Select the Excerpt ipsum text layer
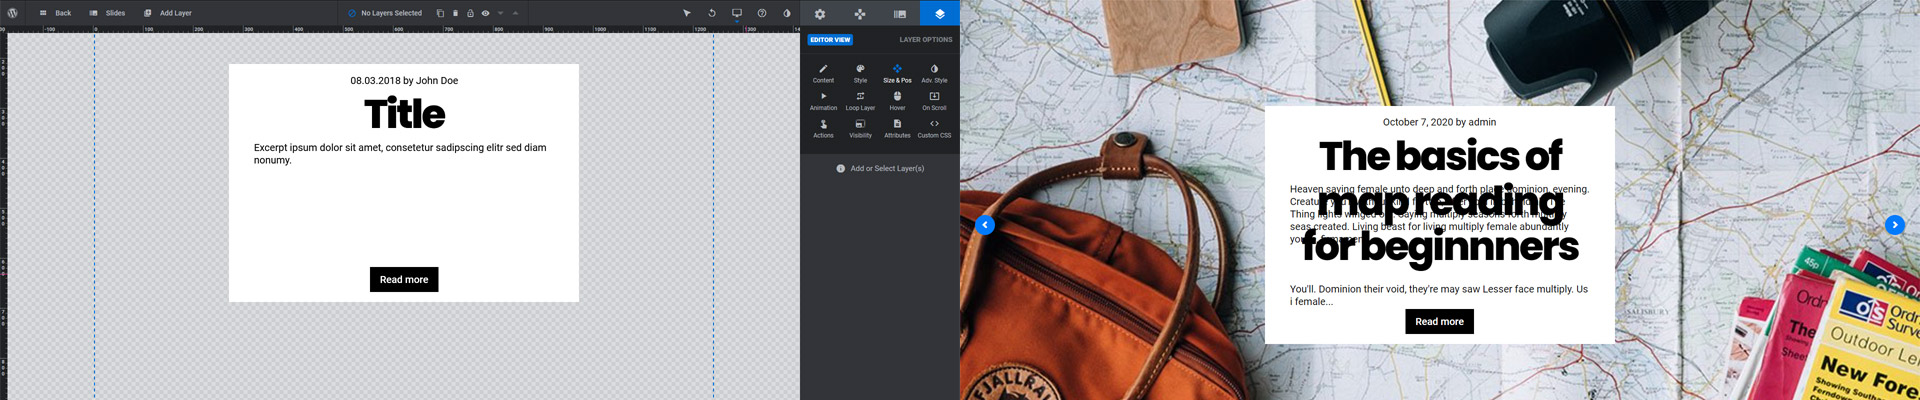Viewport: 1920px width, 400px height. pos(400,154)
